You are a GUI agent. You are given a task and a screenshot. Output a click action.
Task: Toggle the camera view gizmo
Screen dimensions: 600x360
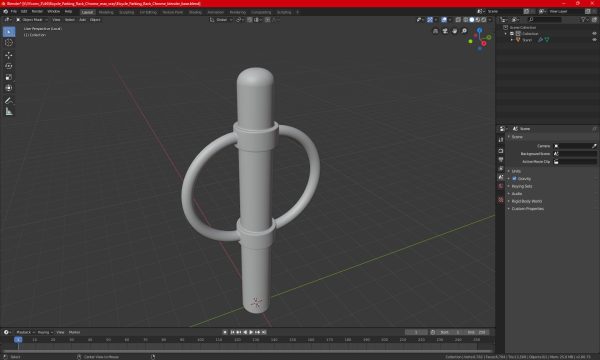(445, 31)
